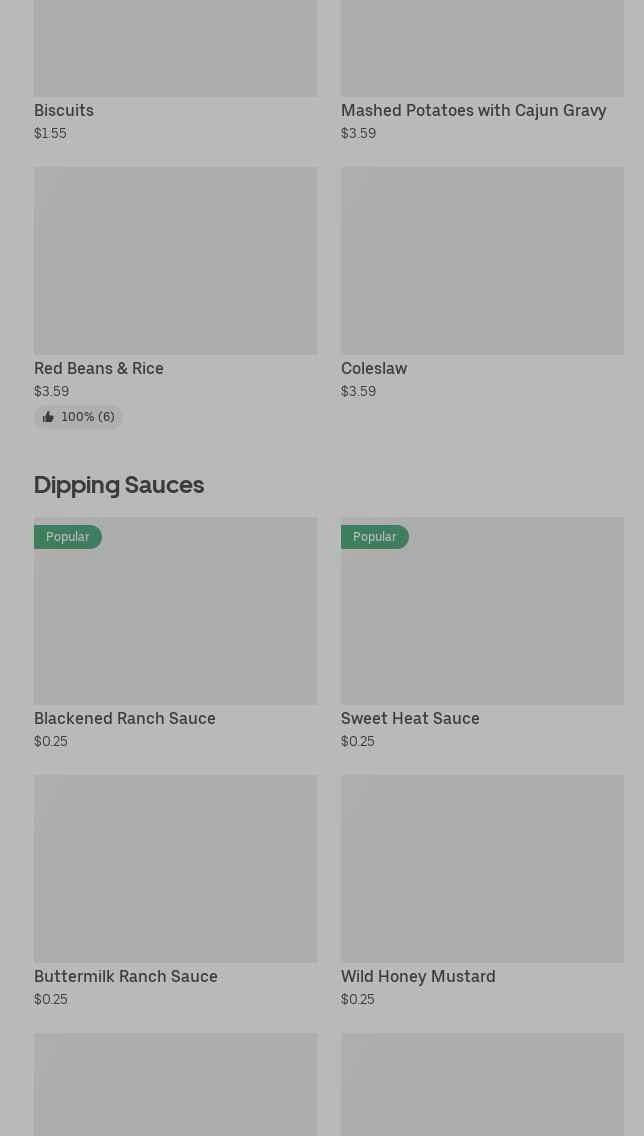644x1136 pixels.
Task: Click Popular badge on Blackened Ranch Sauce
Action: (68, 537)
